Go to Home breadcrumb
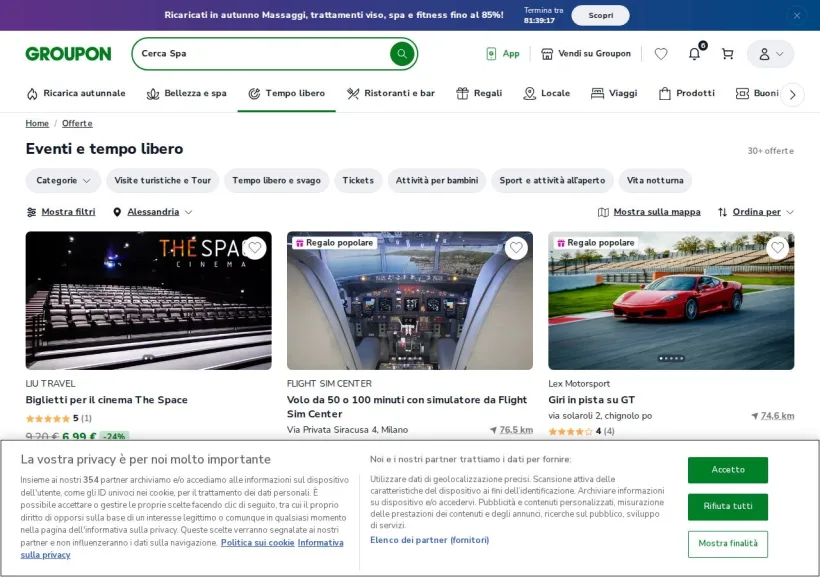820x577 pixels. point(37,123)
